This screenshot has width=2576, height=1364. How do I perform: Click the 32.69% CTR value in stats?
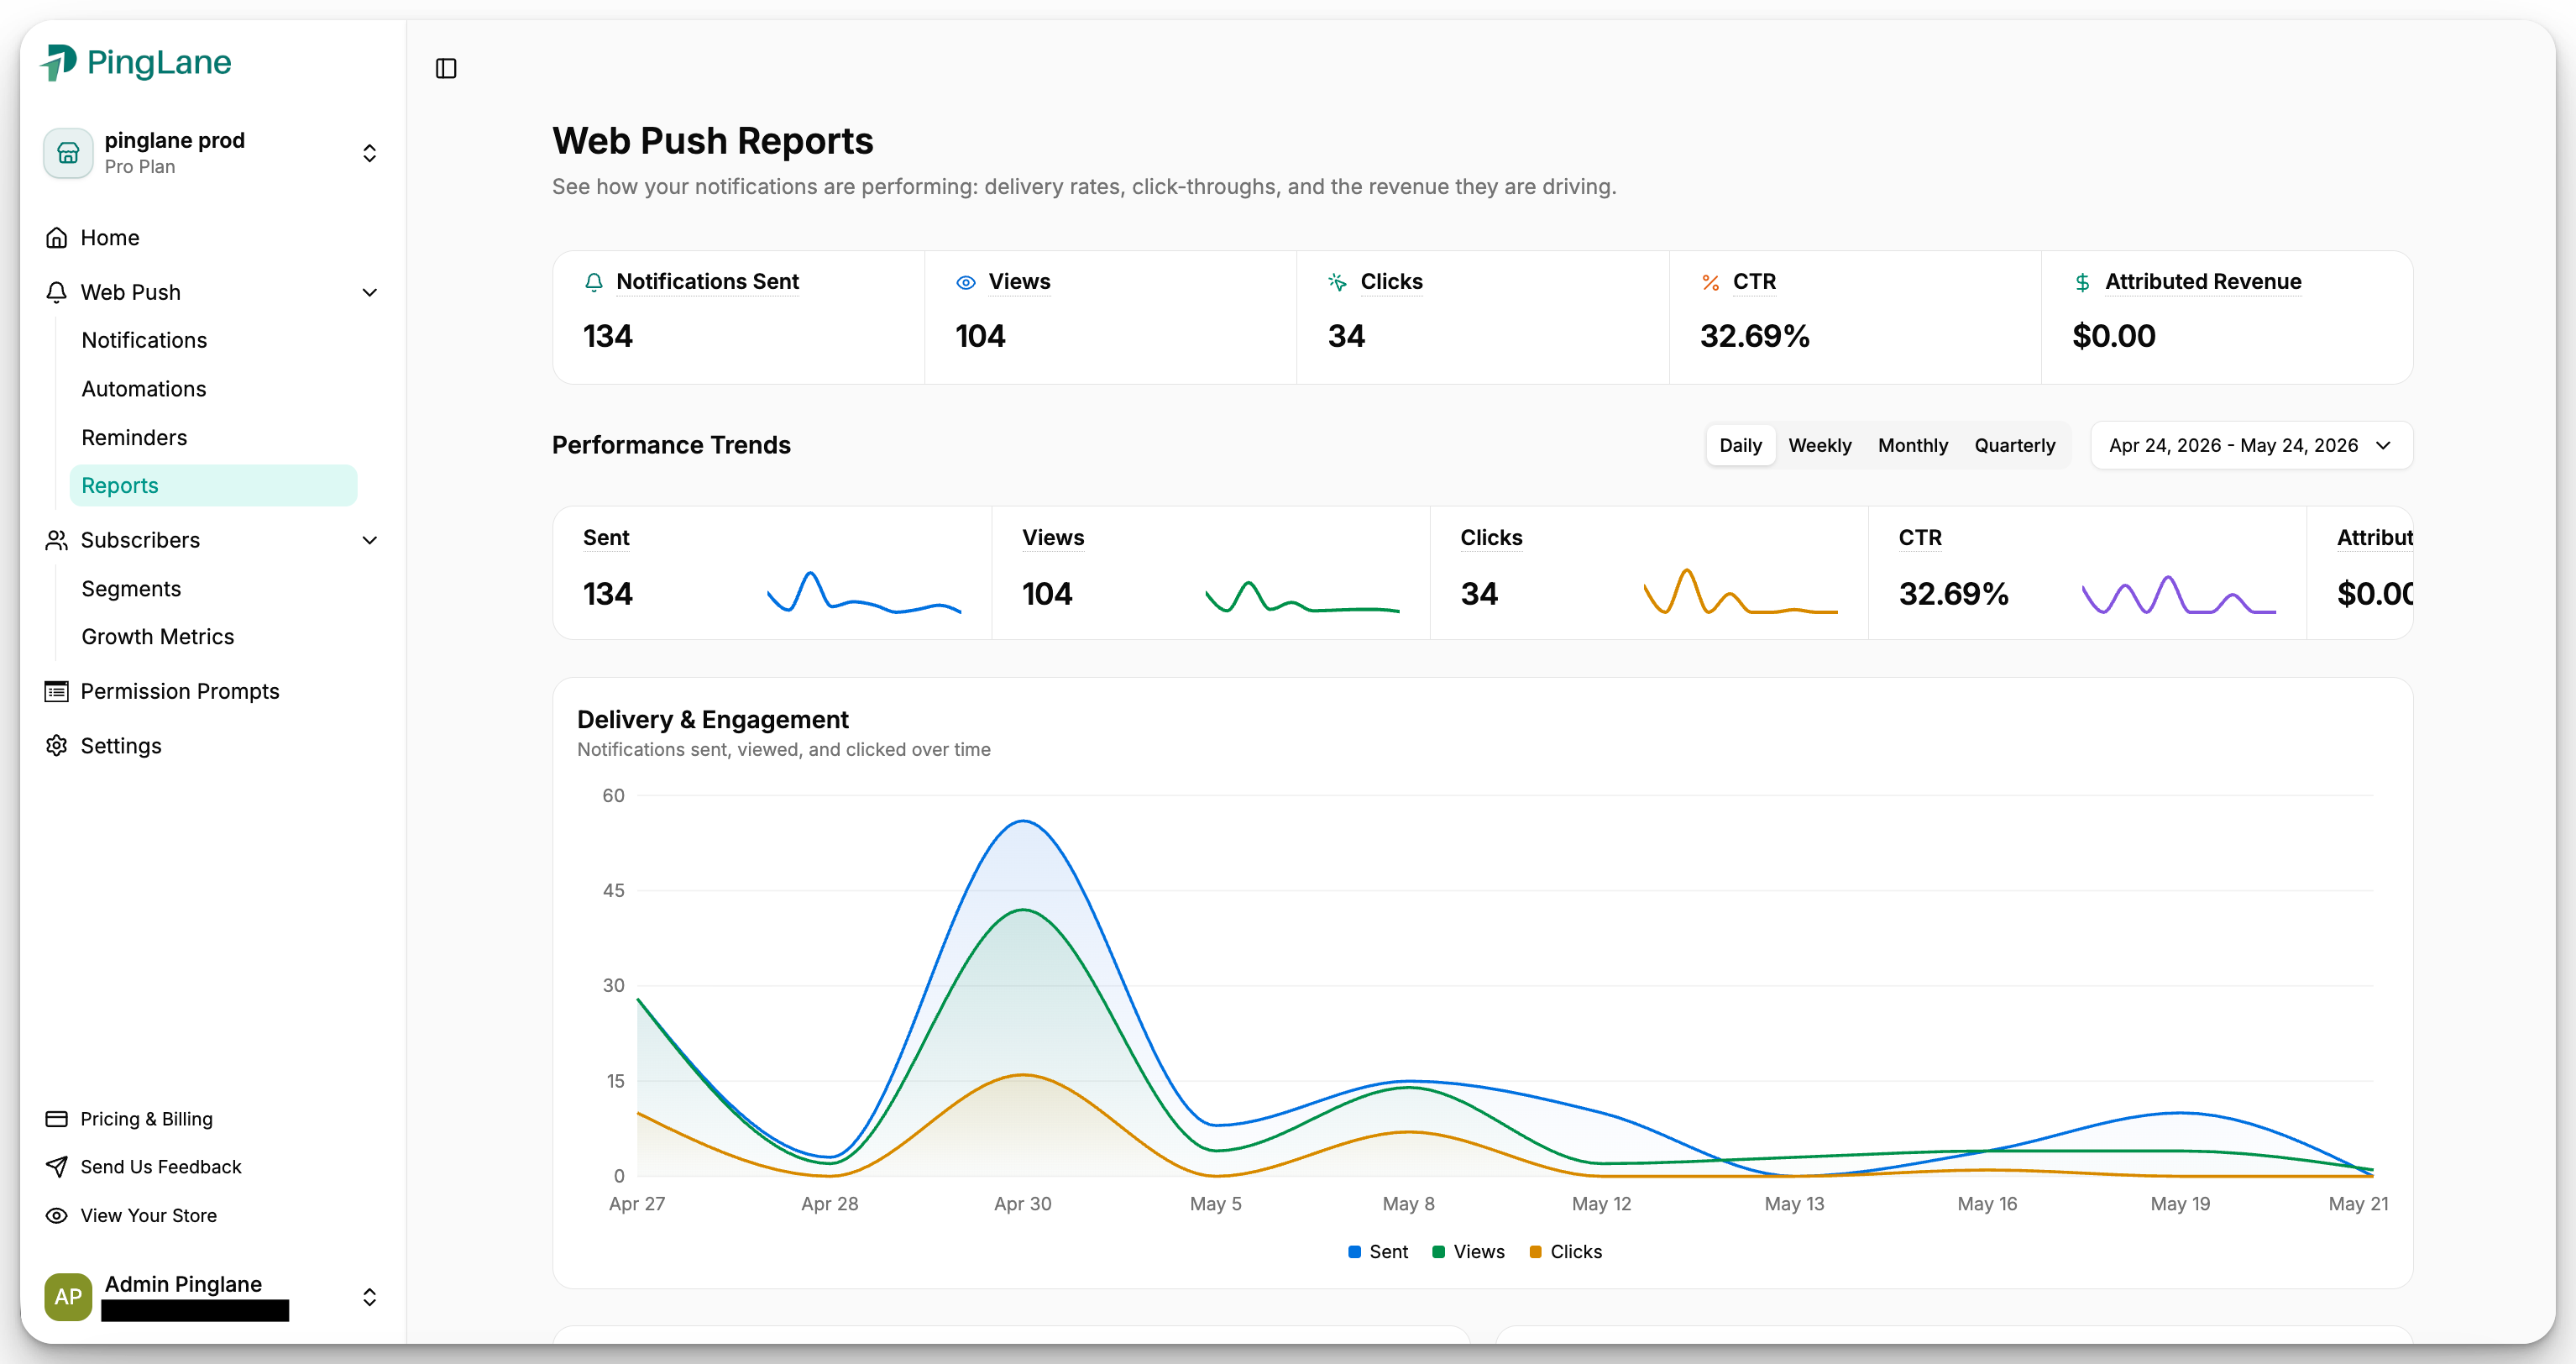coord(1755,336)
